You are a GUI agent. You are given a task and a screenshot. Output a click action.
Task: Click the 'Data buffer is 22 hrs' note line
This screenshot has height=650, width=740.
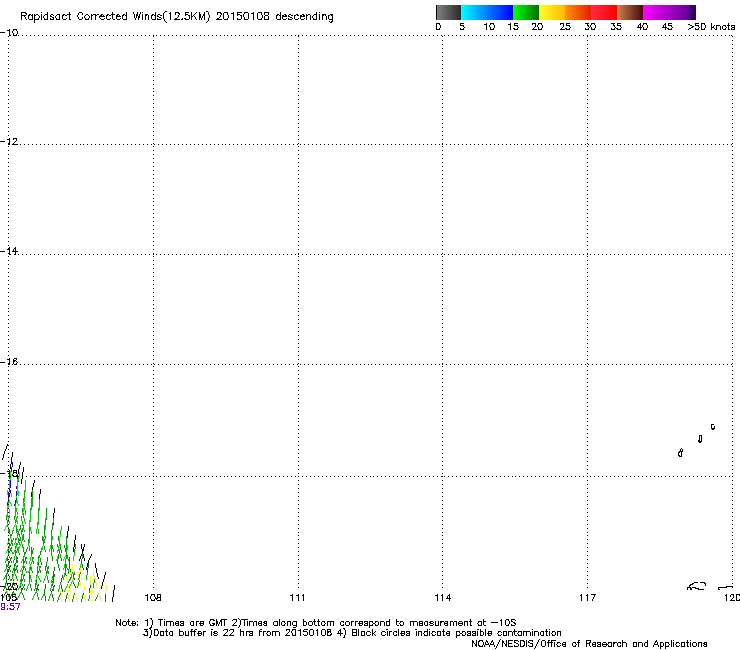(352, 633)
